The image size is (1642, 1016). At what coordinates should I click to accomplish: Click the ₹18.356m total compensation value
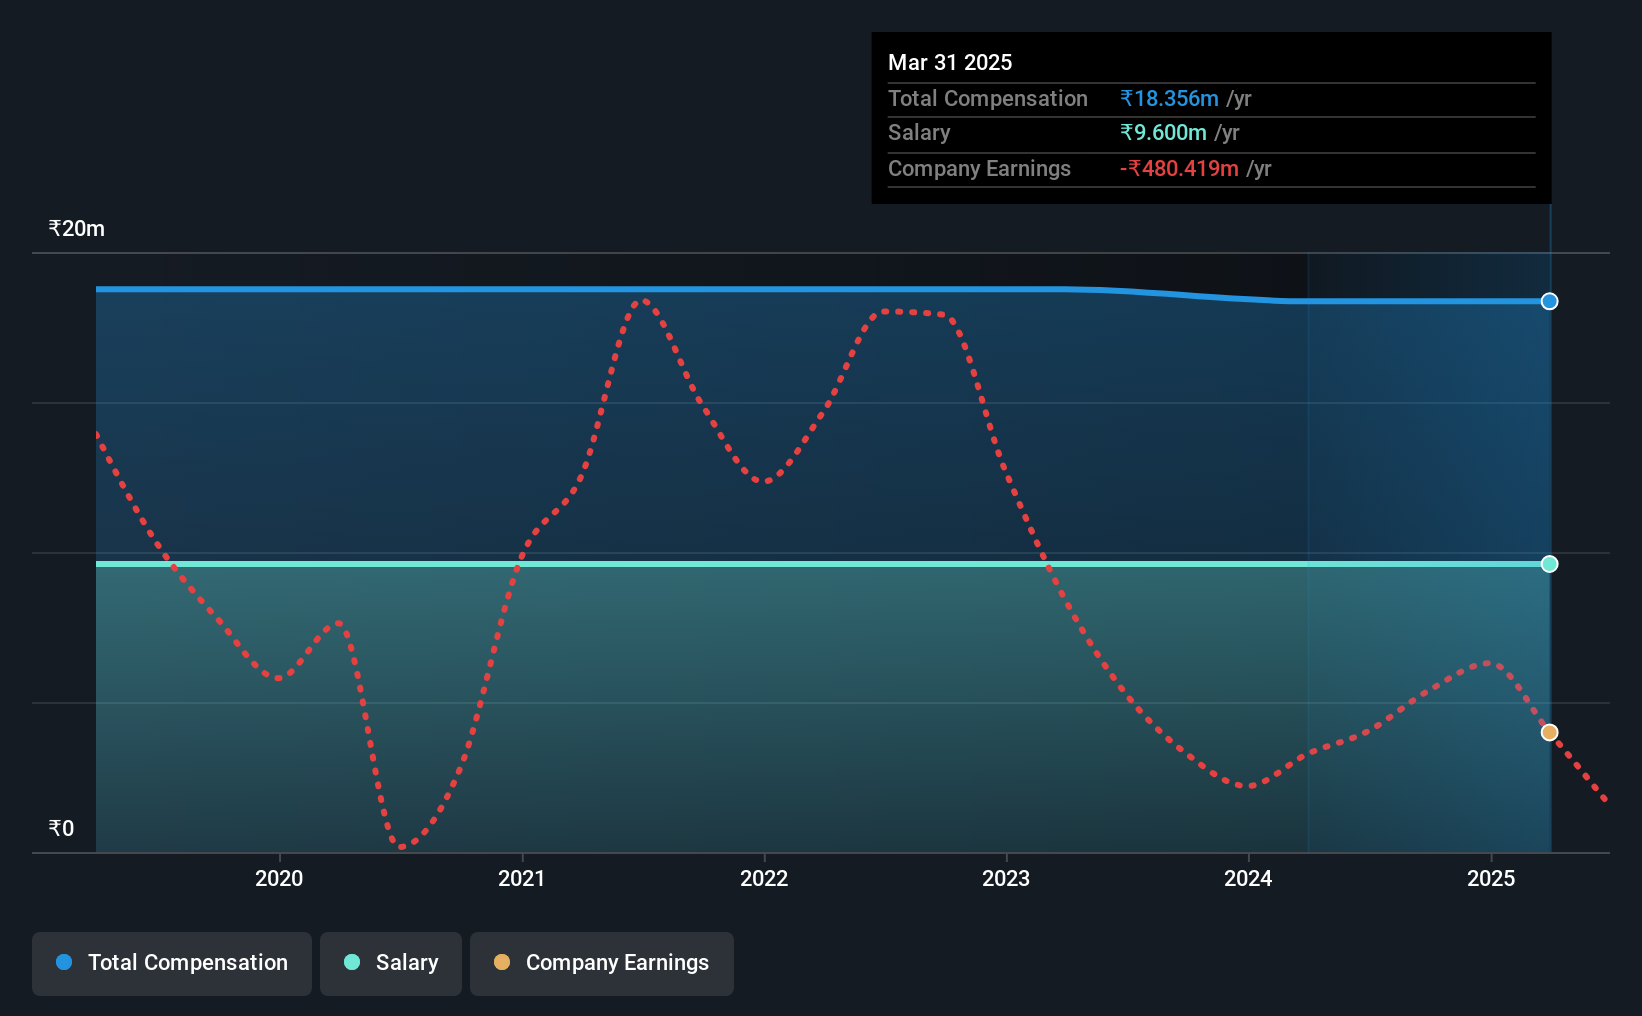[1169, 98]
